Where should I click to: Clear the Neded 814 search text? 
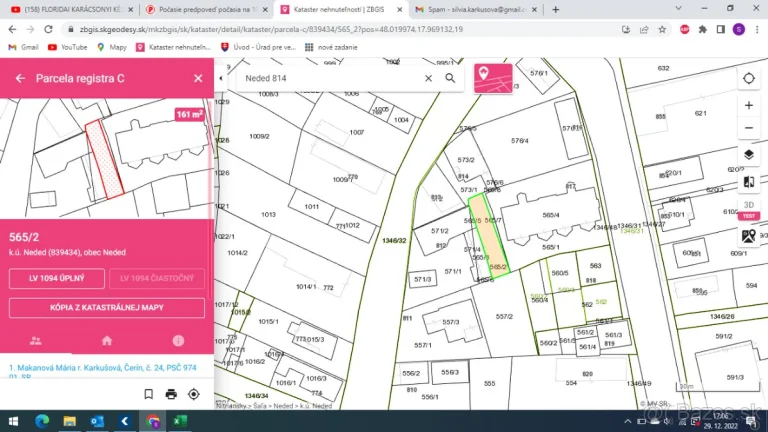point(428,78)
